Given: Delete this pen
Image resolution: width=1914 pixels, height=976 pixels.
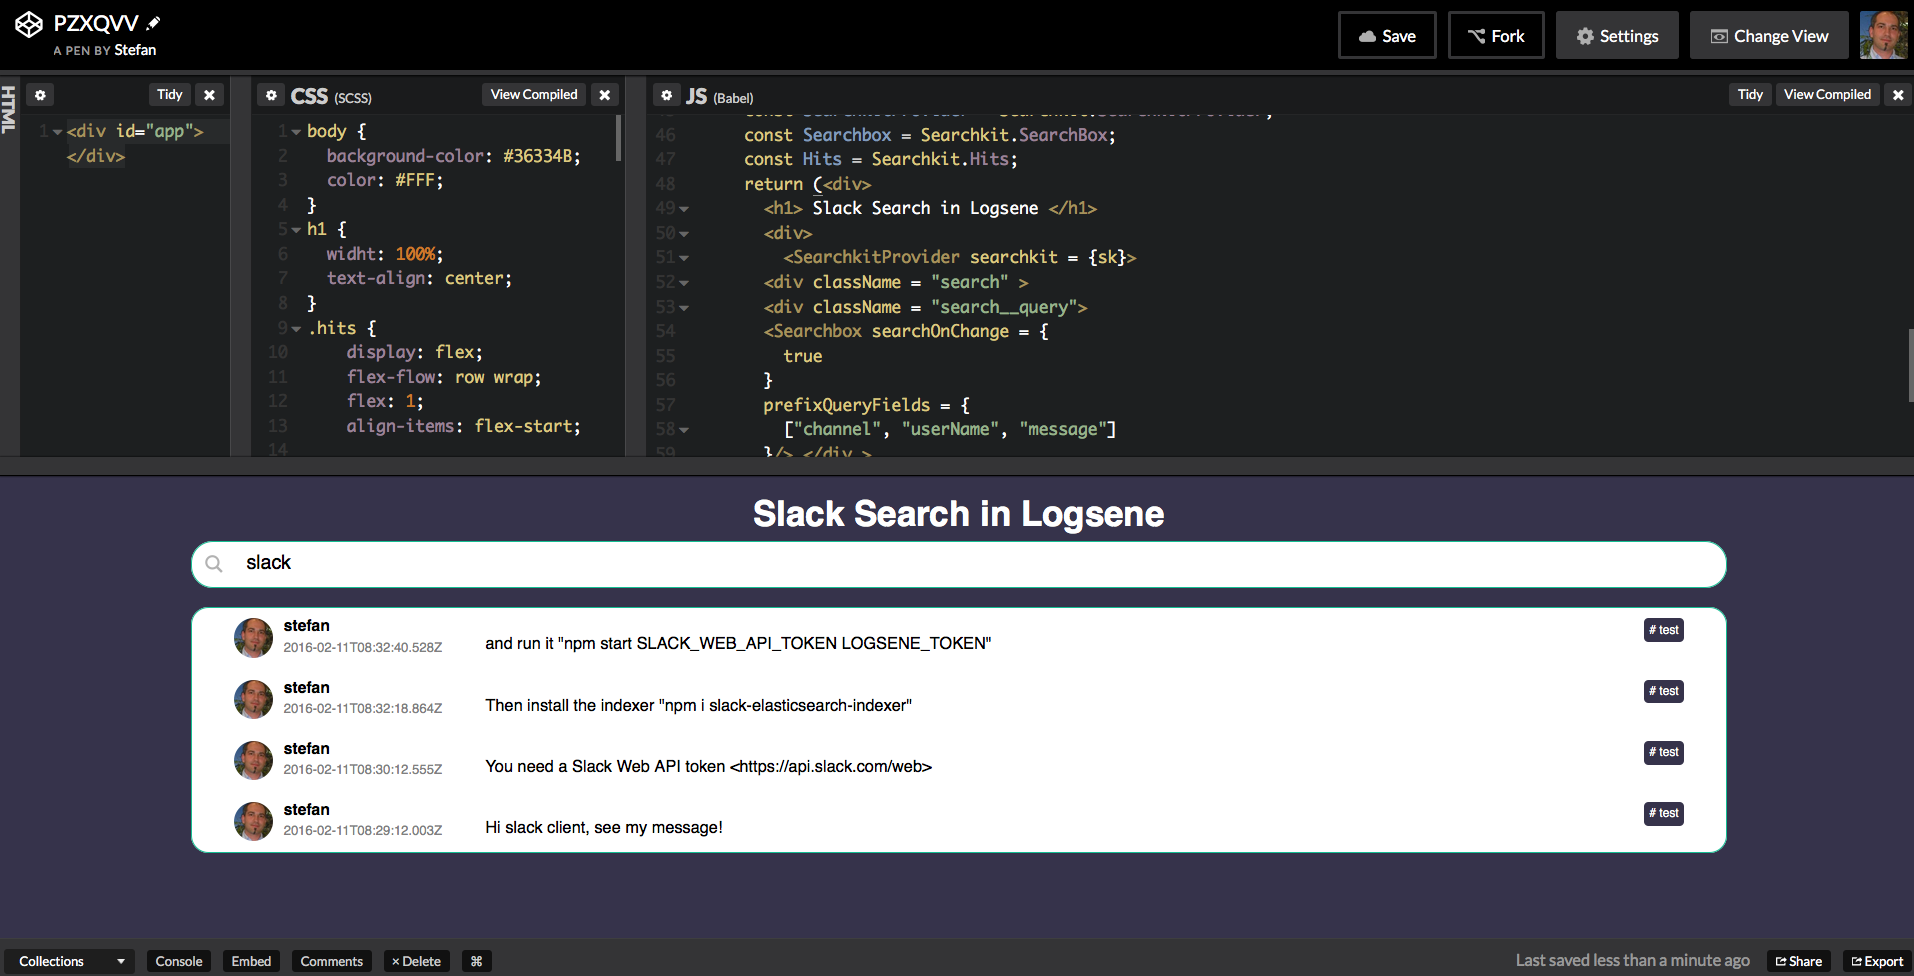Looking at the screenshot, I should pos(416,961).
